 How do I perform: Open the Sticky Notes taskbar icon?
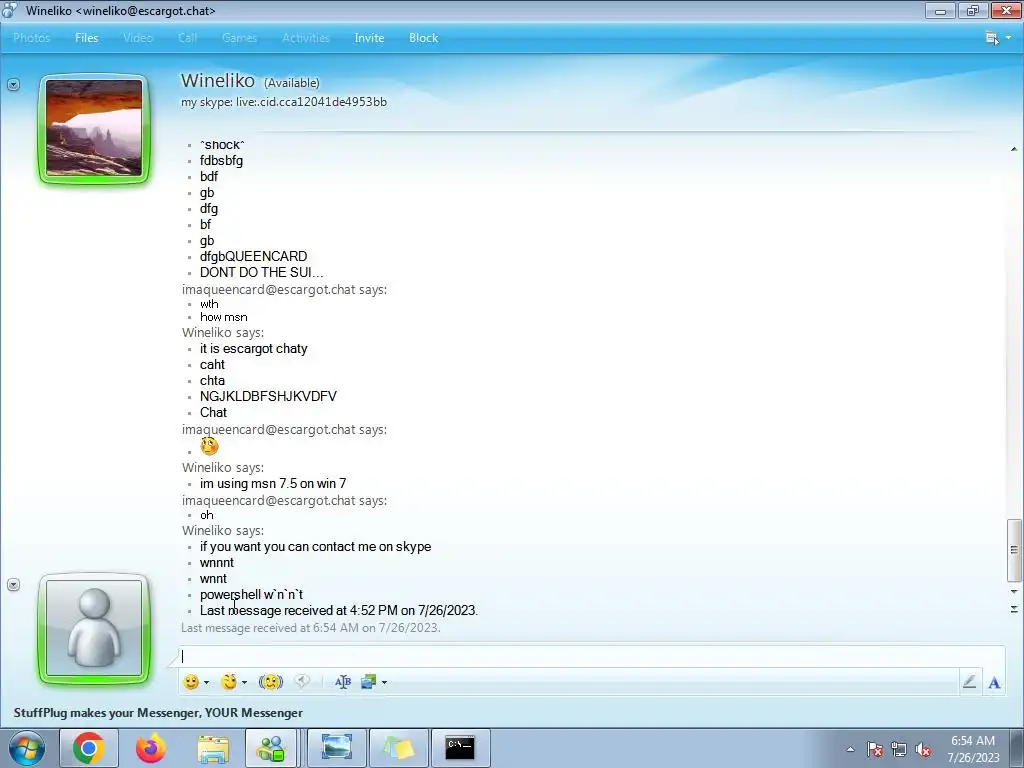398,748
